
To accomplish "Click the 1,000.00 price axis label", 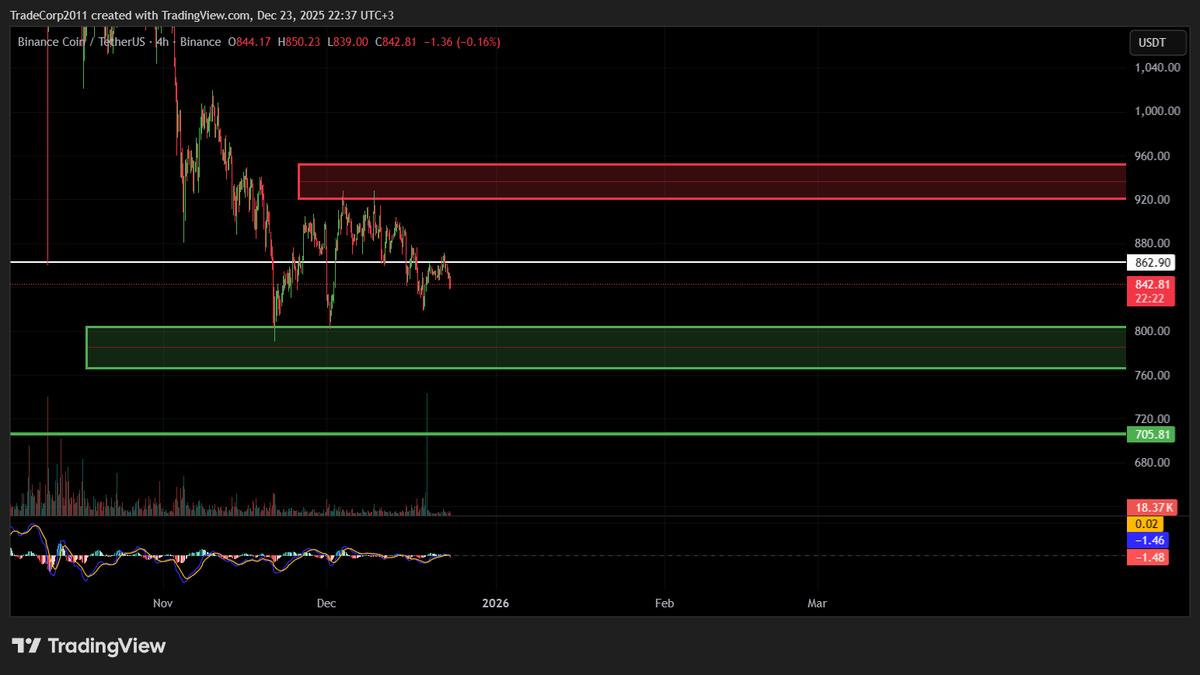I will point(1157,111).
